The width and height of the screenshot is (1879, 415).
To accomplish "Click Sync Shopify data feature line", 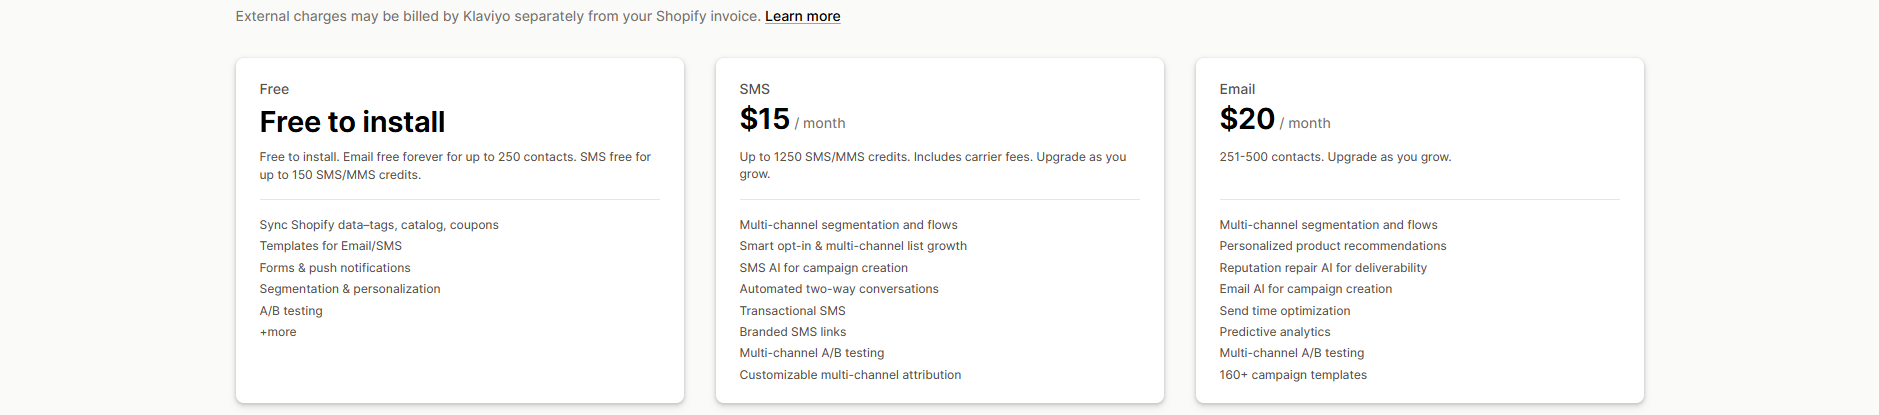I will tap(379, 225).
